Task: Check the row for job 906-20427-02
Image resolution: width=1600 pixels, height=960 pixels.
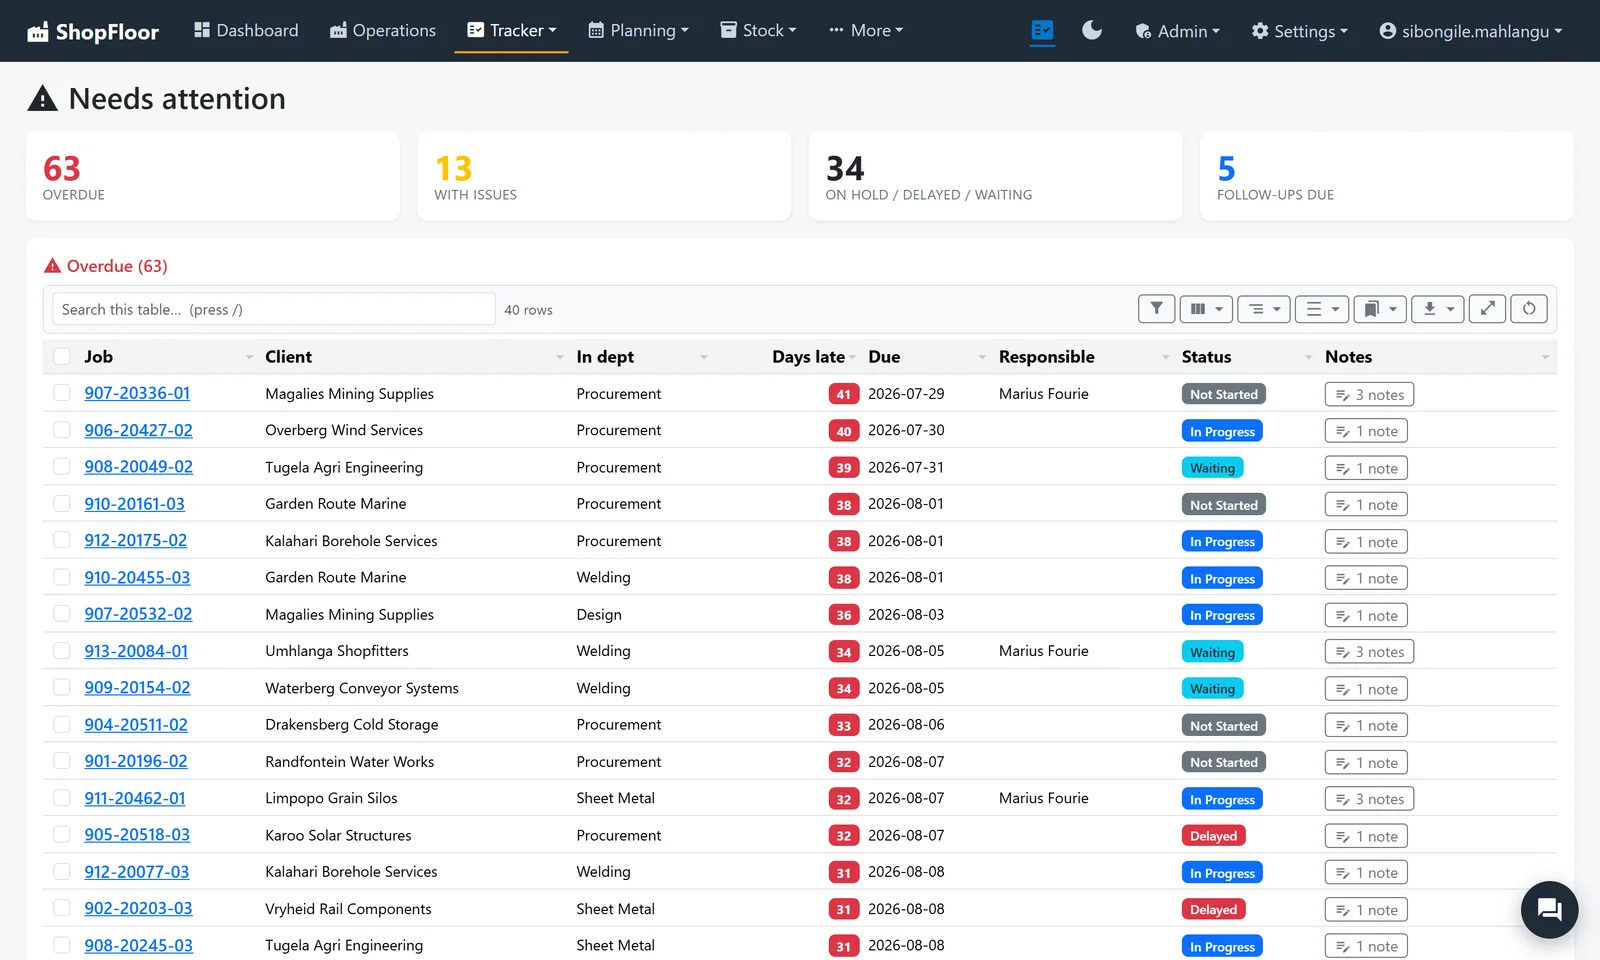Action: coord(62,430)
